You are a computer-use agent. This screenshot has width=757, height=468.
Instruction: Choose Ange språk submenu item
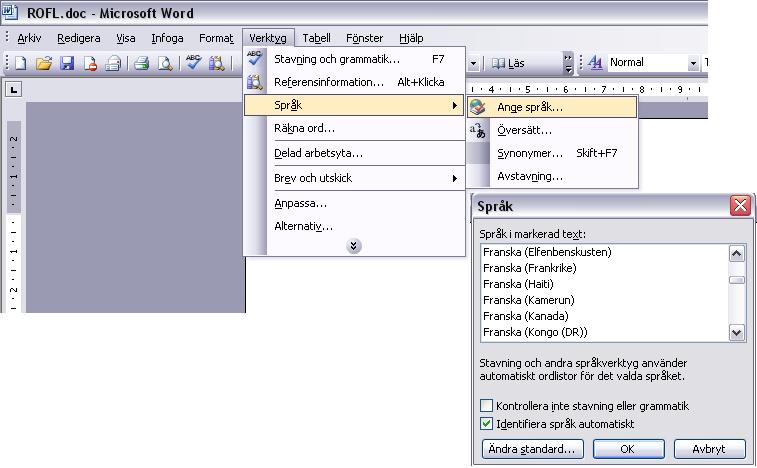(x=552, y=107)
